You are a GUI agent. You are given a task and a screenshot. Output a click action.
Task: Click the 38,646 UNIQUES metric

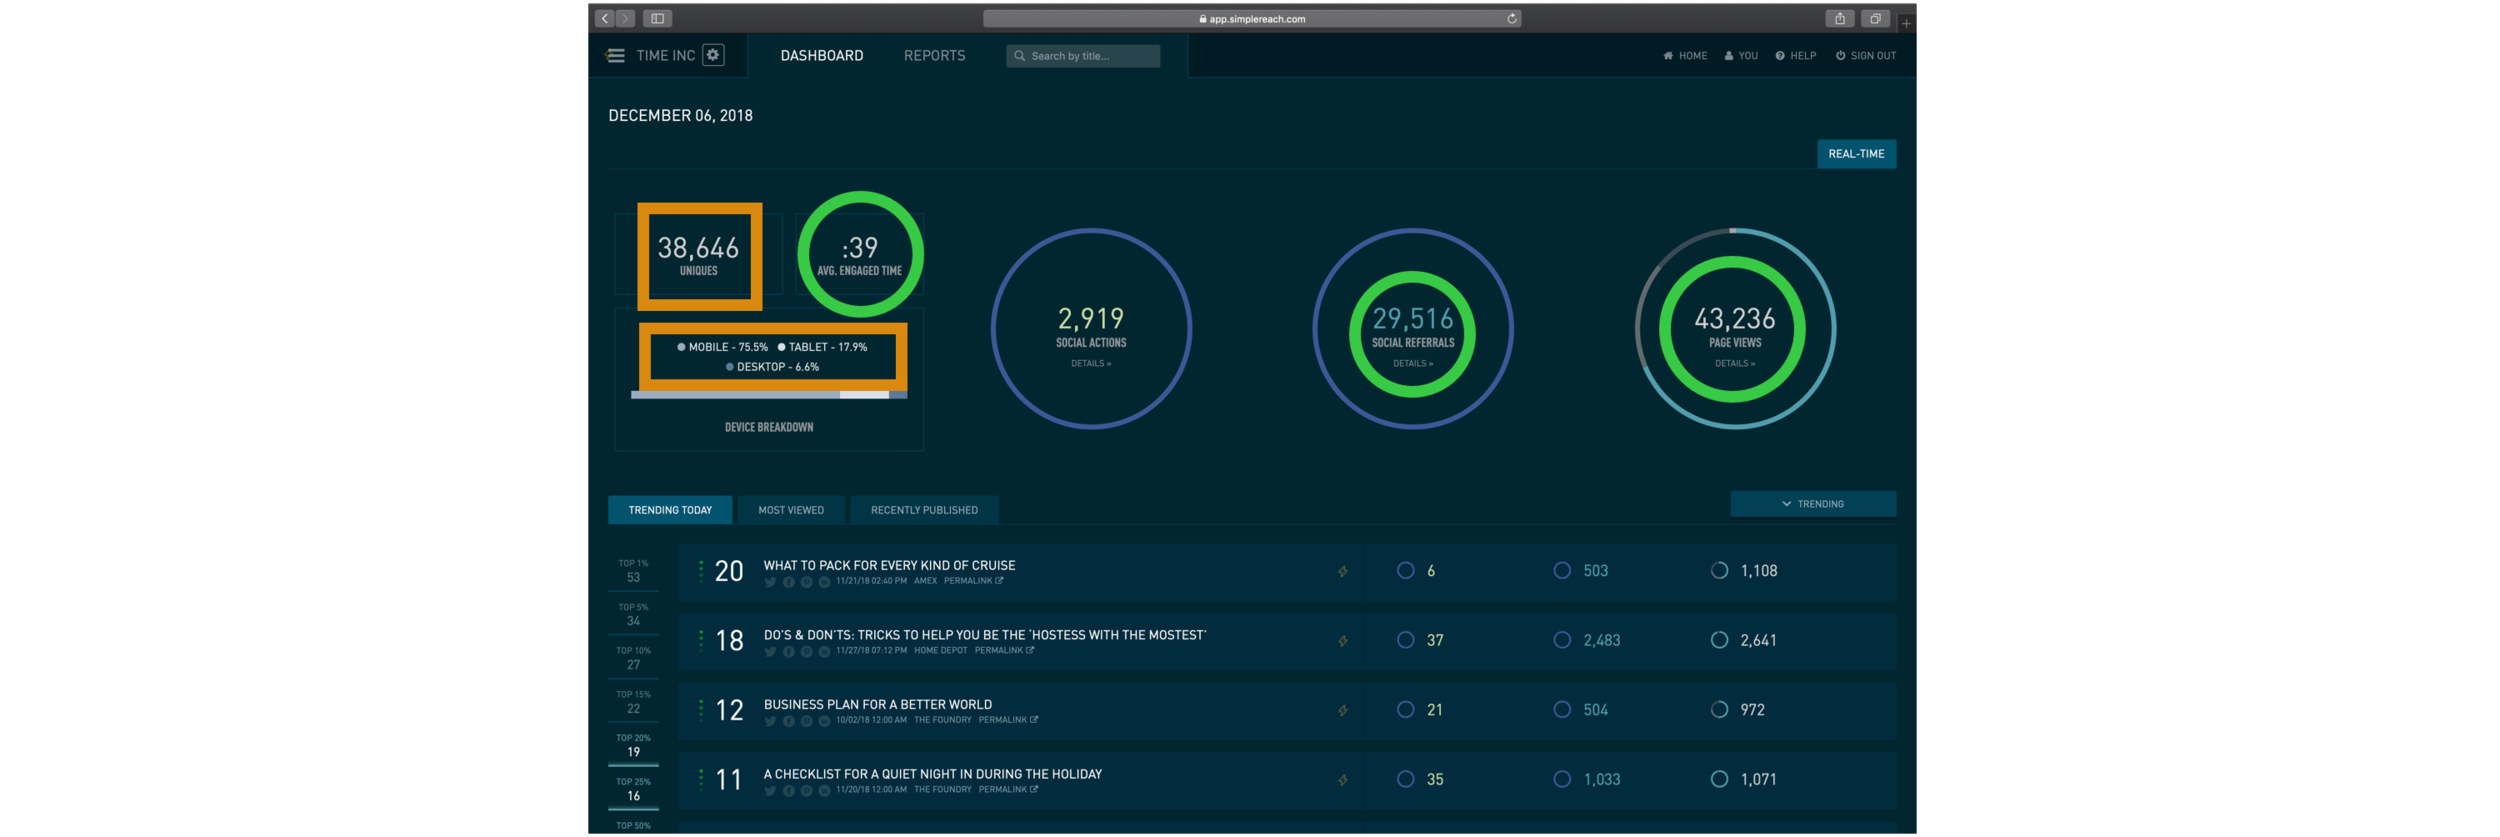[698, 256]
